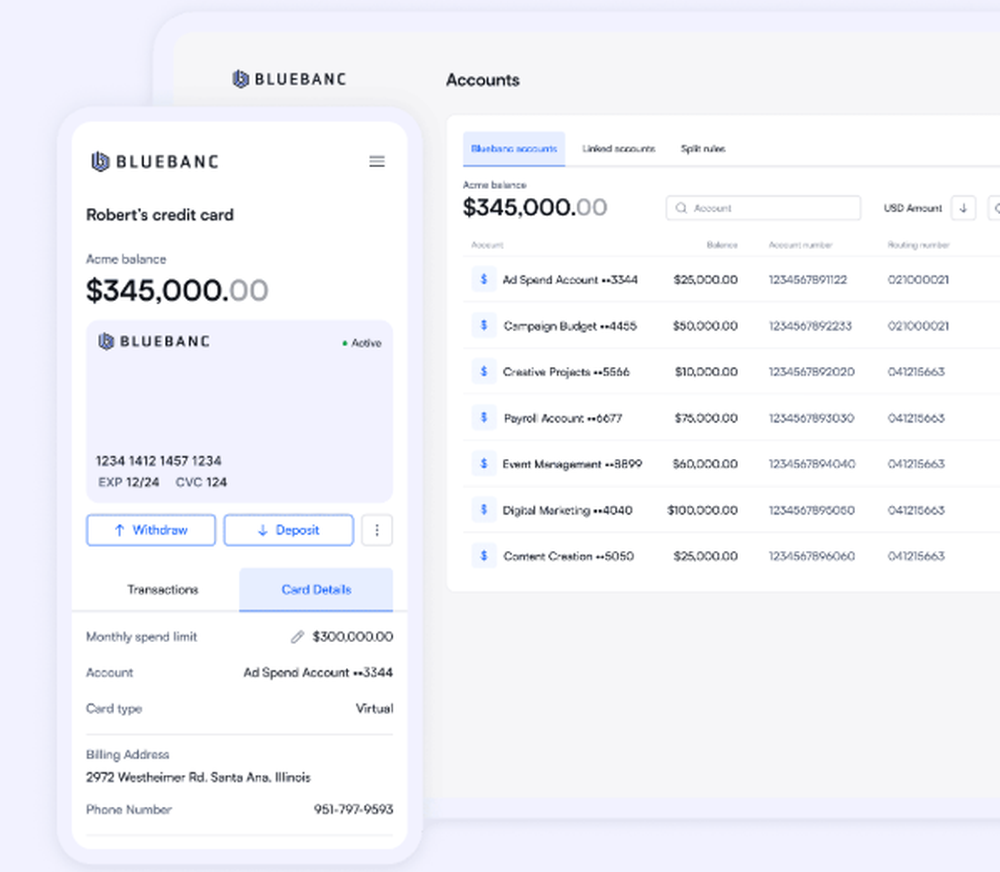Click the EXP 12/24 expiry text
The image size is (1000, 872).
coord(128,482)
